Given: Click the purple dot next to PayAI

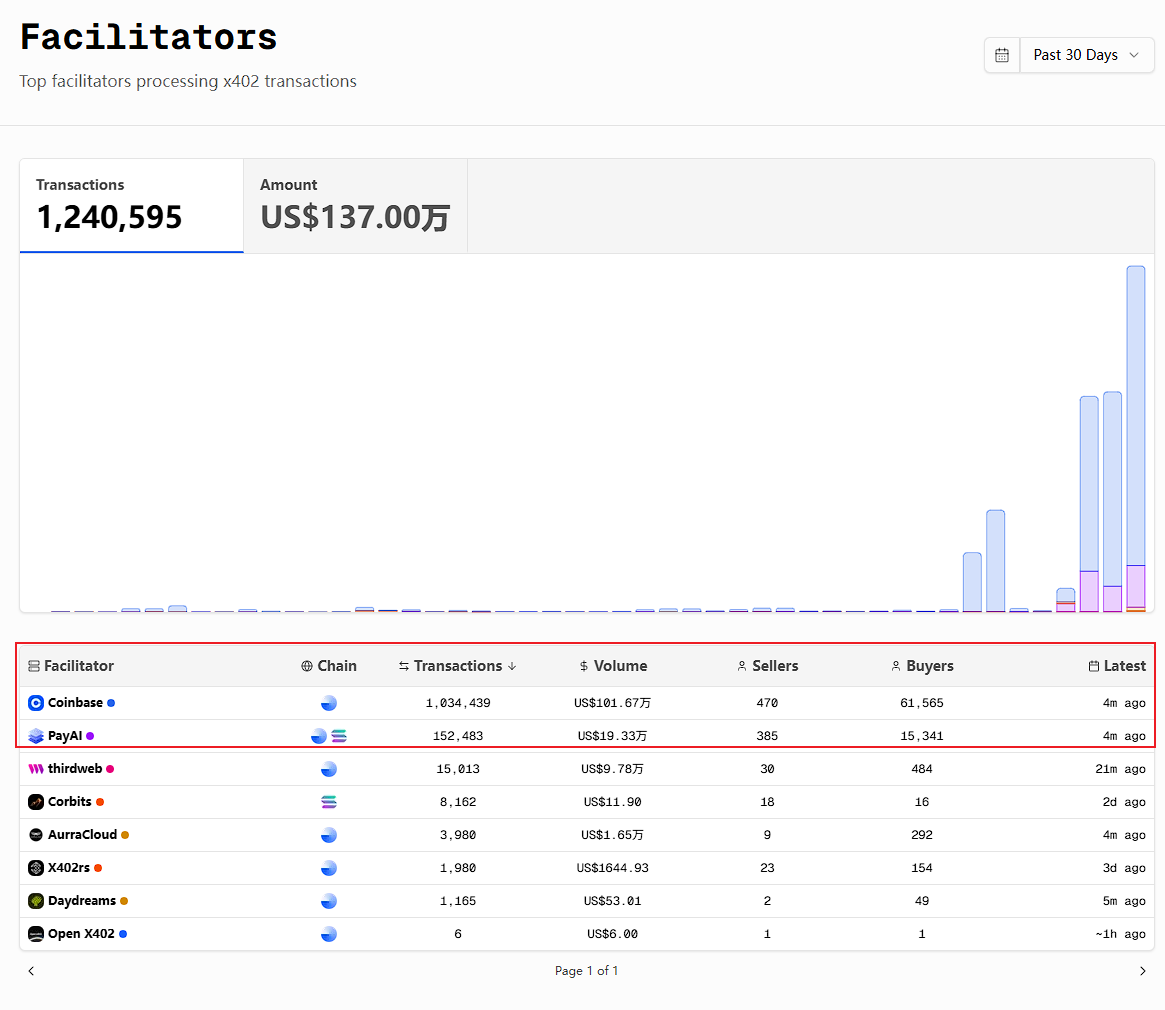Looking at the screenshot, I should coord(90,736).
